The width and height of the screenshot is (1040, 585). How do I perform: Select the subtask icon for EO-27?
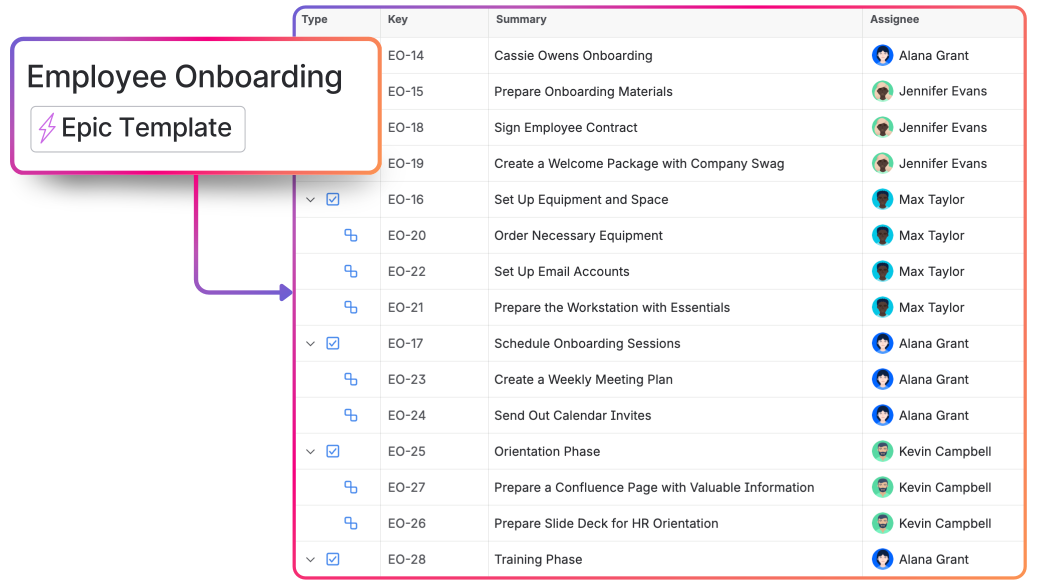point(351,487)
